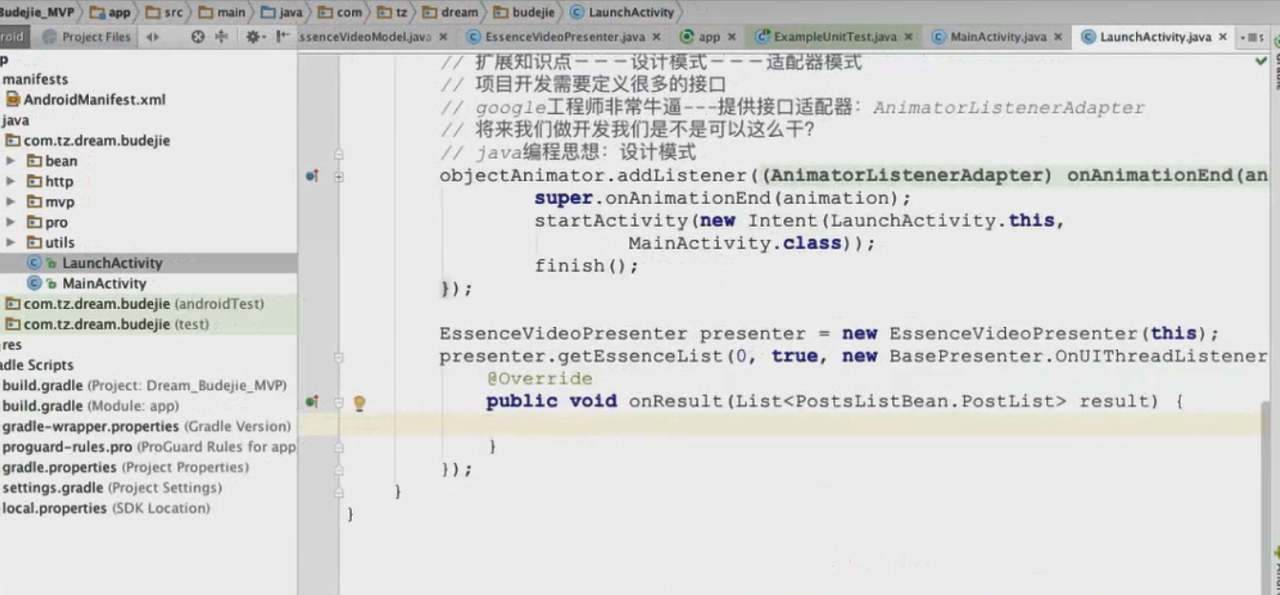
Task: Open the project panel gear settings menu
Action: pyautogui.click(x=253, y=37)
